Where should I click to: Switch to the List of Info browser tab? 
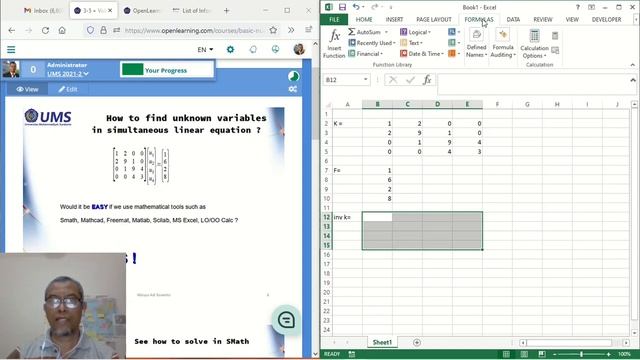pyautogui.click(x=192, y=11)
